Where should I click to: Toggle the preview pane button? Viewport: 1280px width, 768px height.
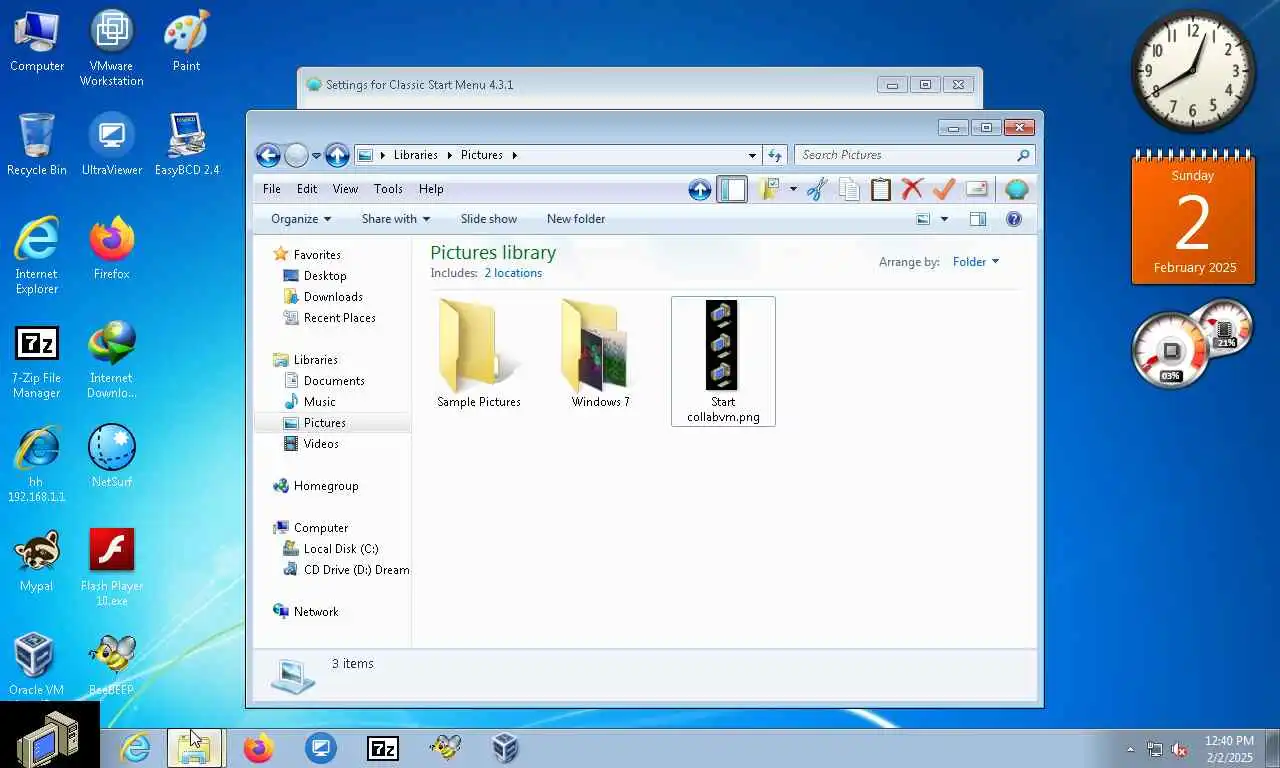978,219
